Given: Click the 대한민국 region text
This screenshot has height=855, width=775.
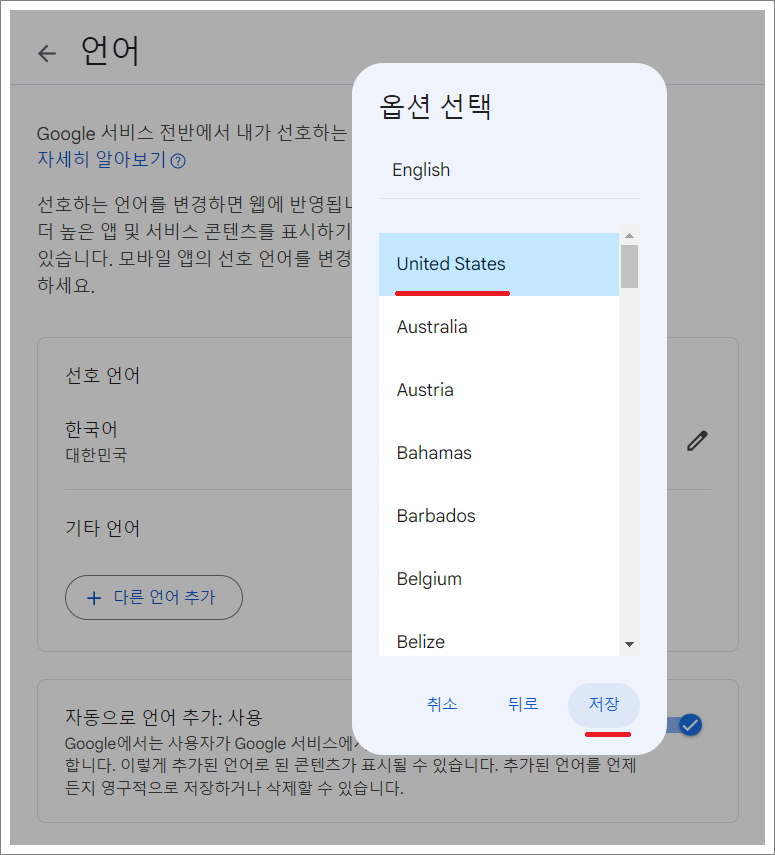Looking at the screenshot, I should point(96,455).
